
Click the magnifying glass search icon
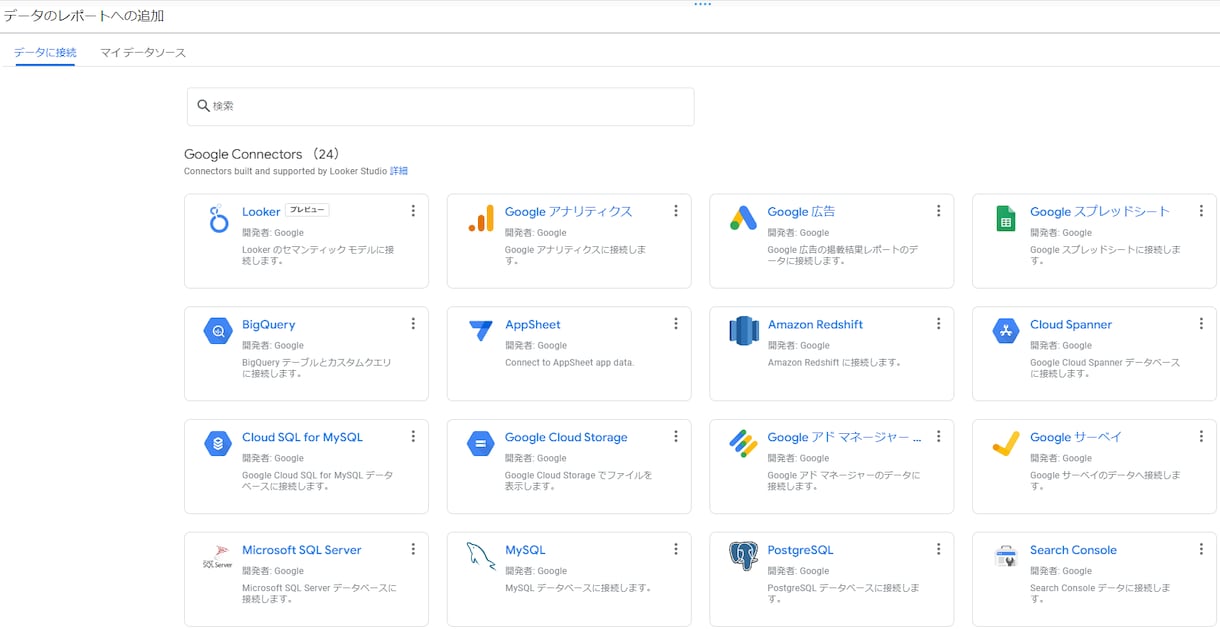[x=203, y=106]
